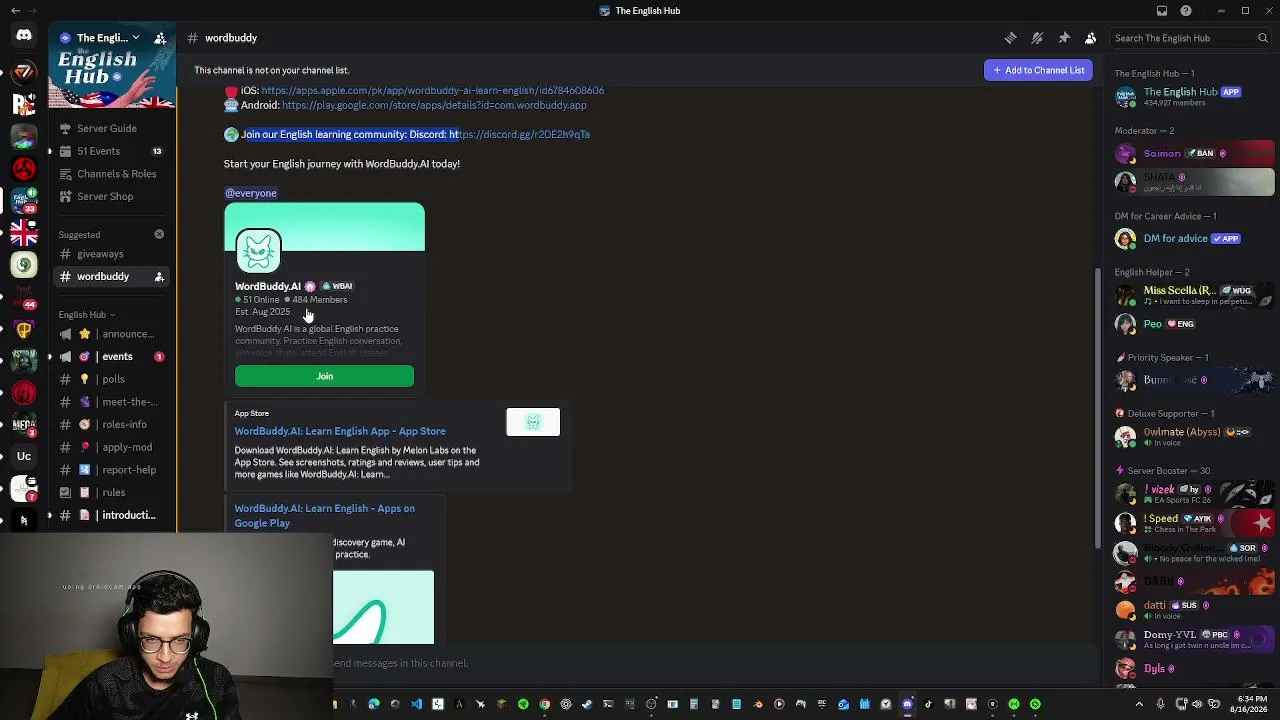Open WordBuddy.AI Google Play link title
The image size is (1280, 720).
coord(324,515)
